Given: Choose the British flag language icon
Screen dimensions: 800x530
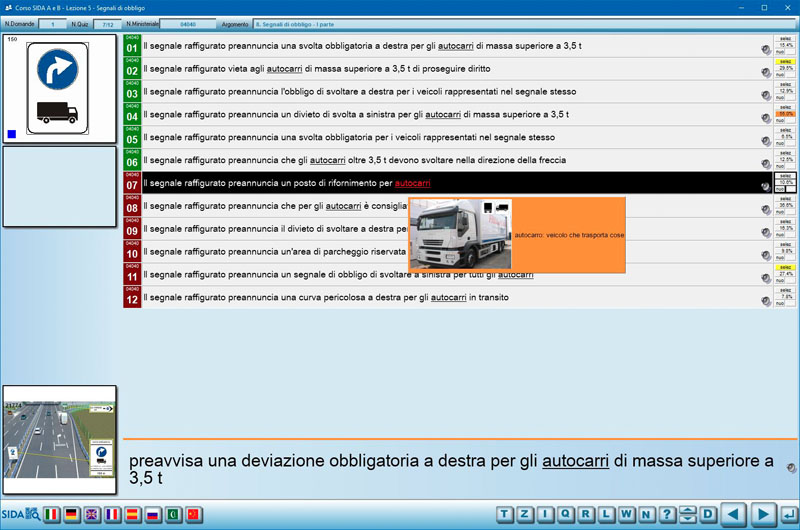Looking at the screenshot, I should (x=92, y=514).
